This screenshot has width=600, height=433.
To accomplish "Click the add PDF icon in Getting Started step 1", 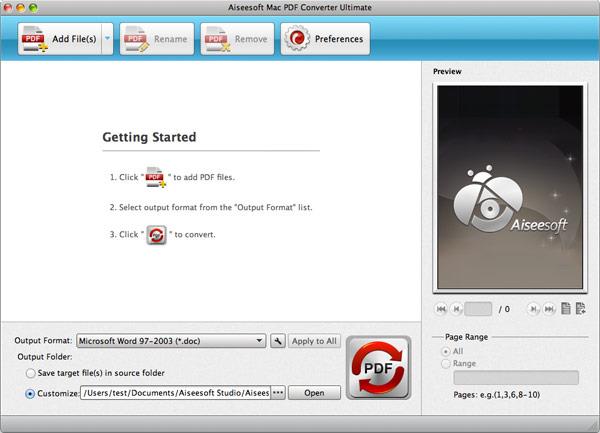I will click(155, 177).
